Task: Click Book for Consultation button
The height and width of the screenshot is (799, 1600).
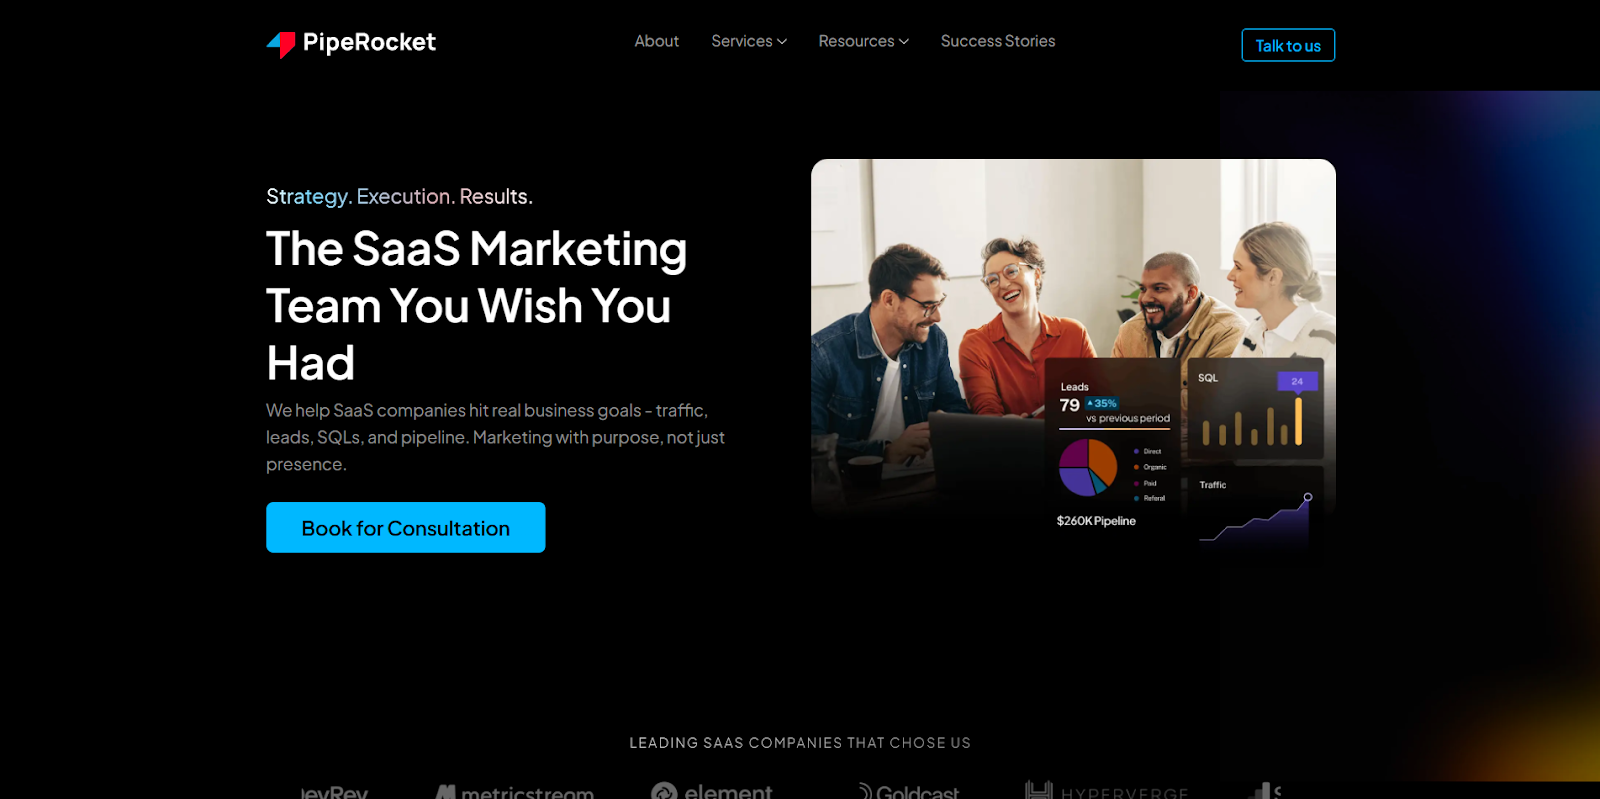Action: click(x=406, y=527)
